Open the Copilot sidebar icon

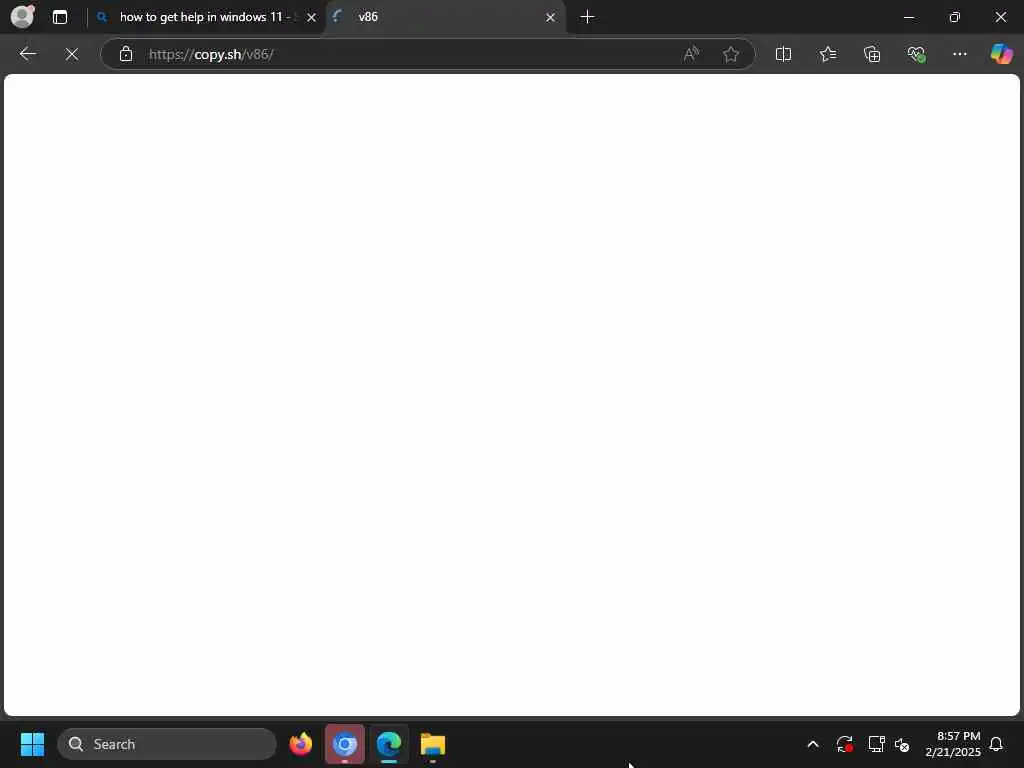[x=1001, y=54]
